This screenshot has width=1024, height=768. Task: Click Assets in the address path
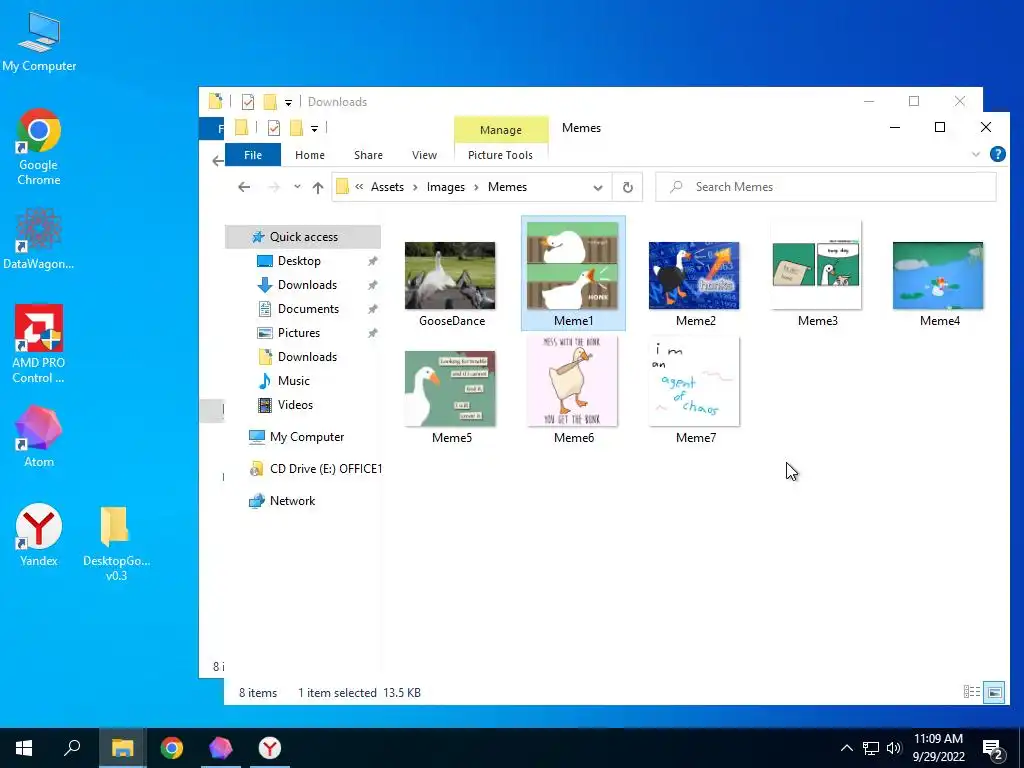click(387, 187)
